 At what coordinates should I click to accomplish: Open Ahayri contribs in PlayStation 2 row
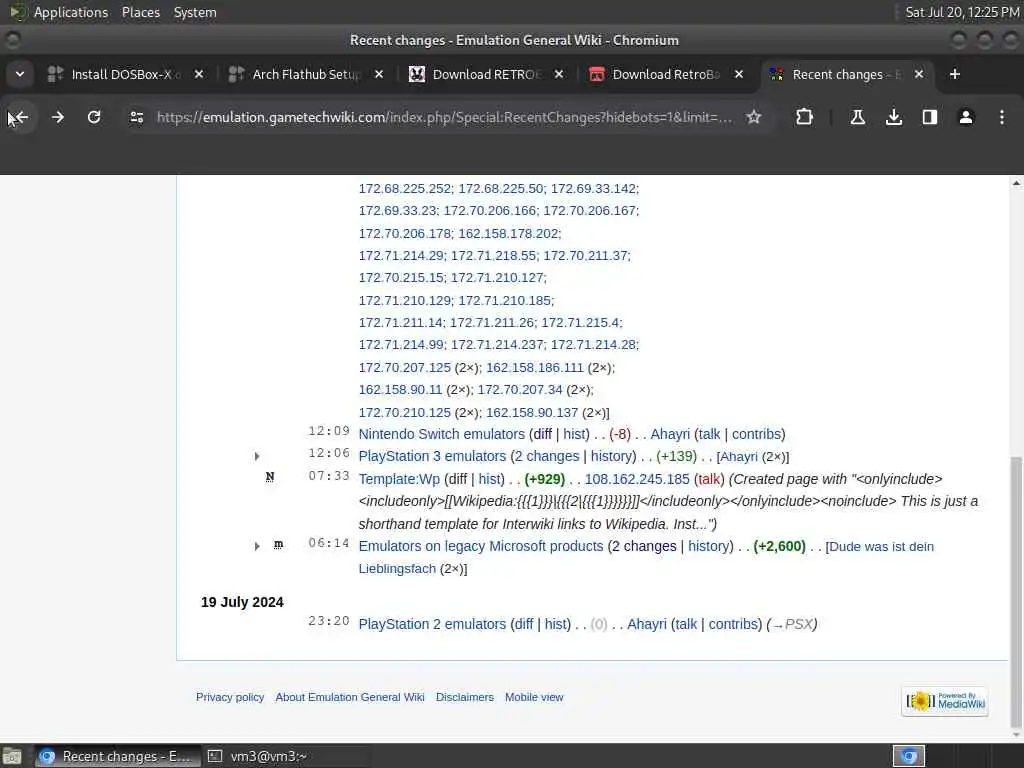[735, 624]
